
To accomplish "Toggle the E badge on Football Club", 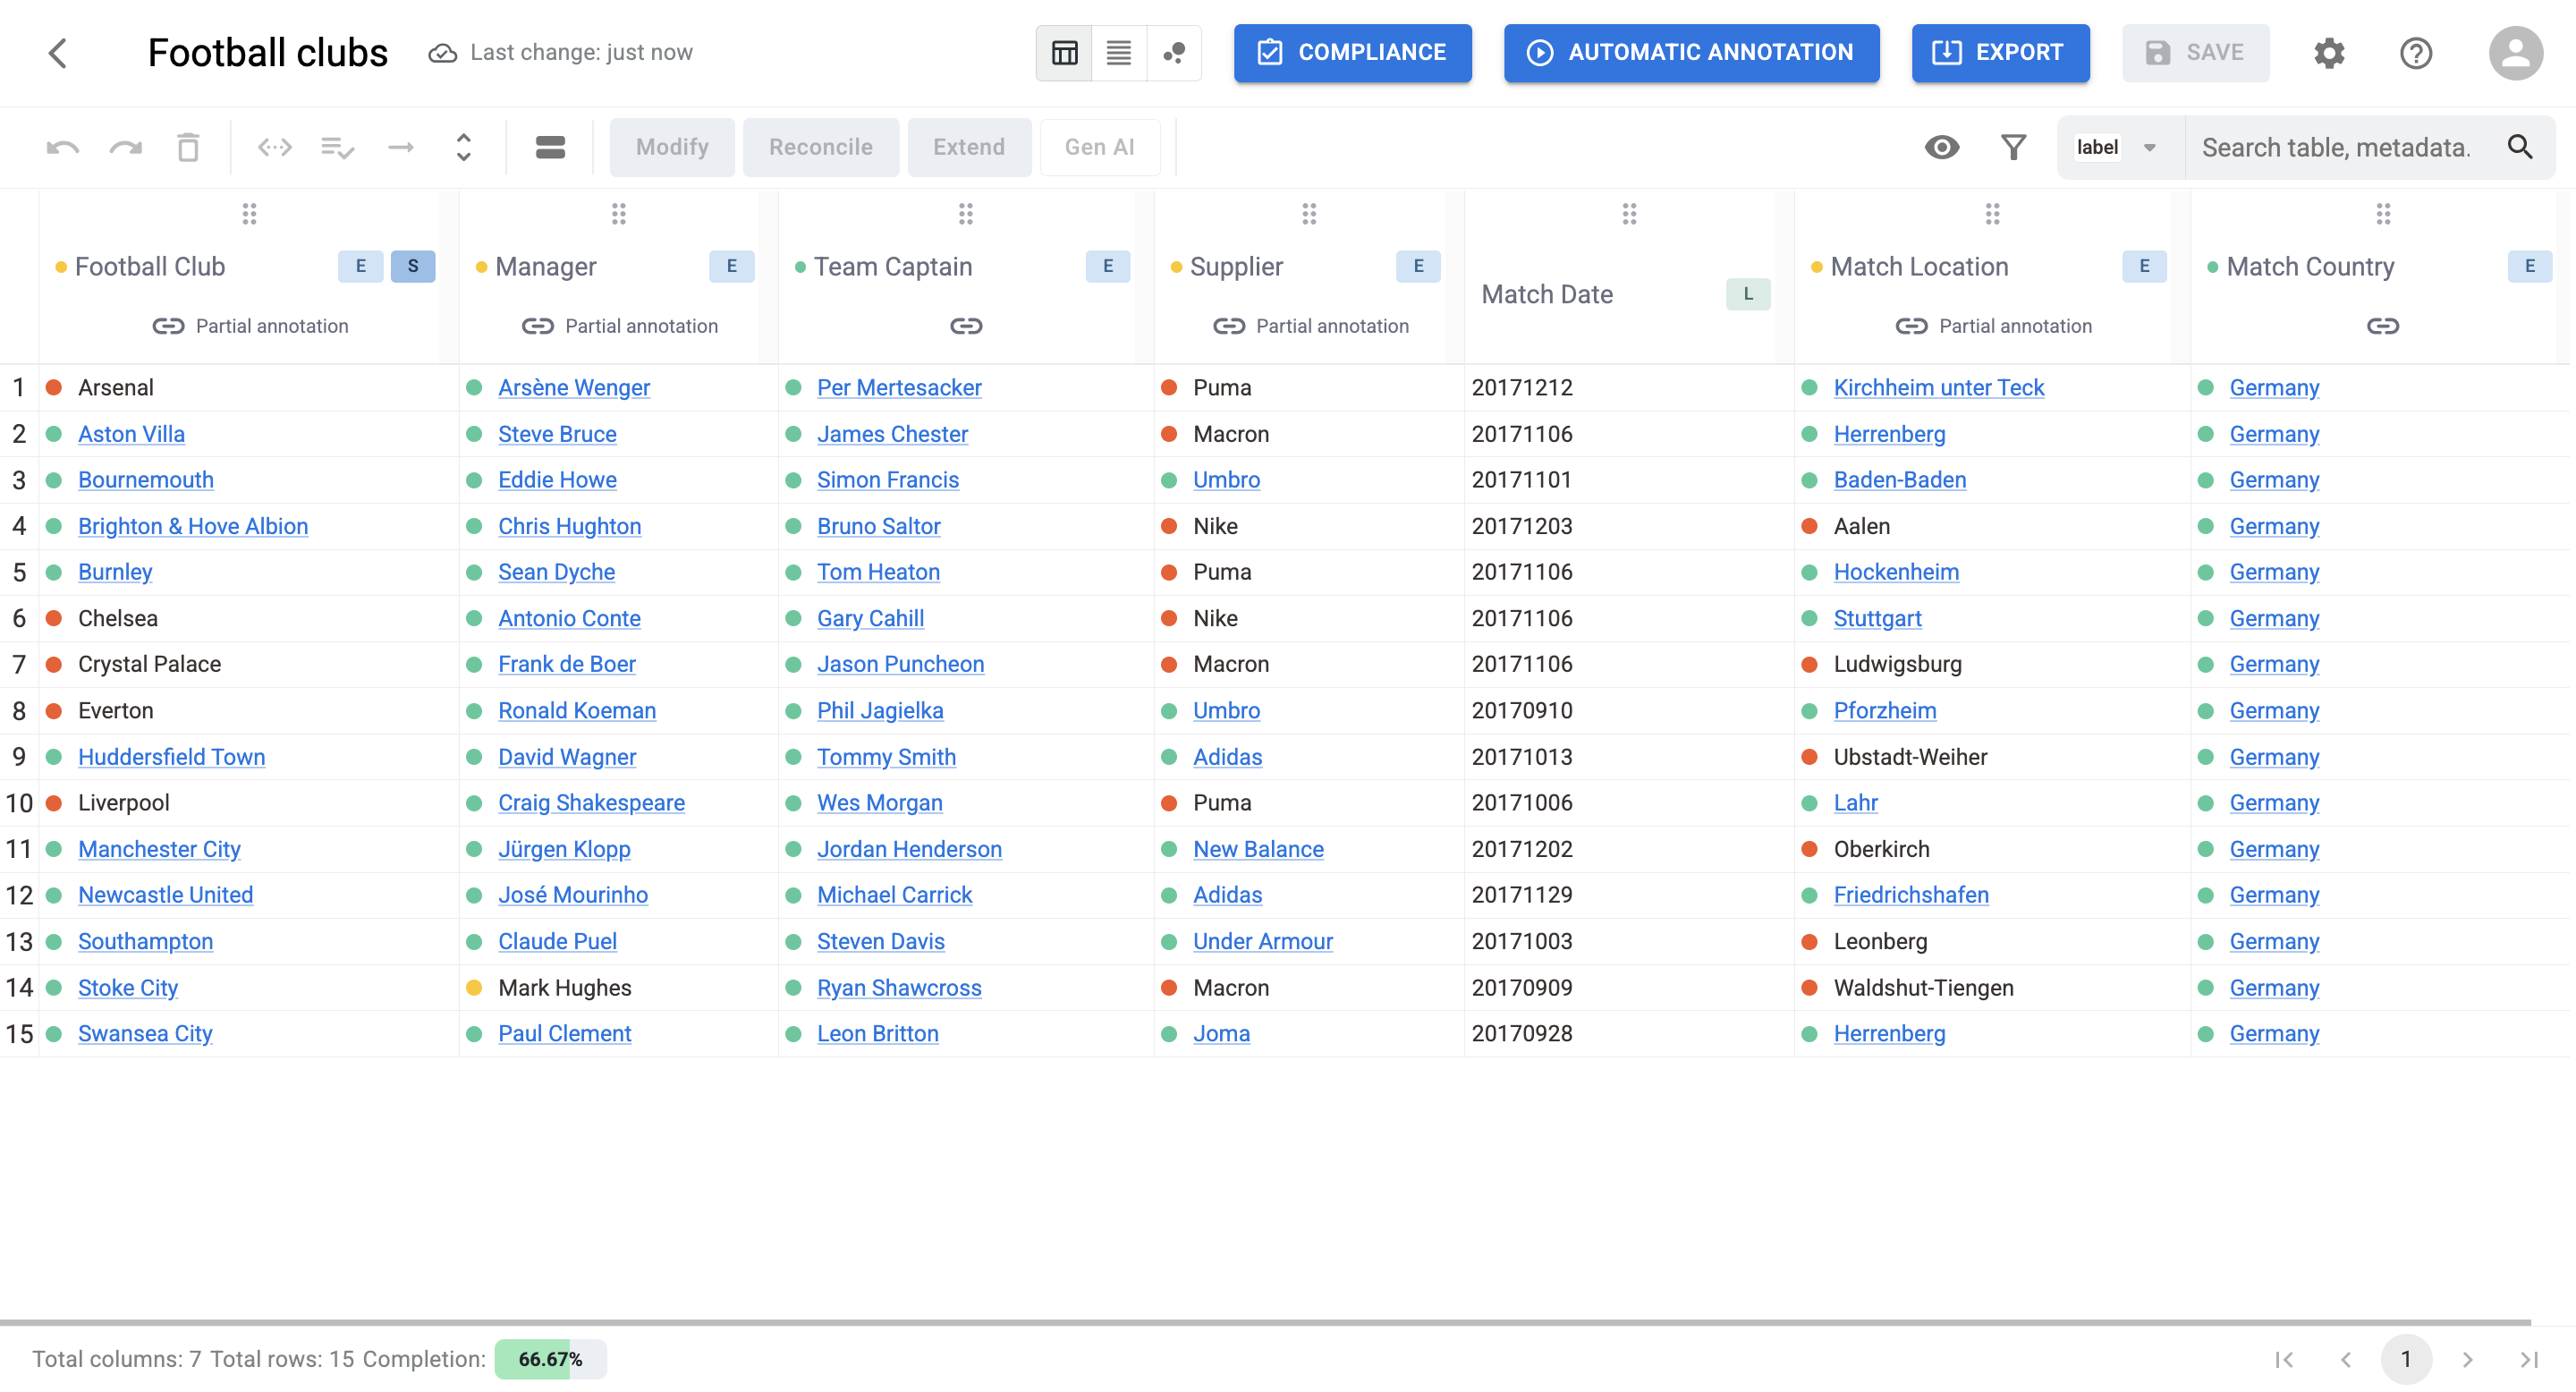I will (x=361, y=266).
